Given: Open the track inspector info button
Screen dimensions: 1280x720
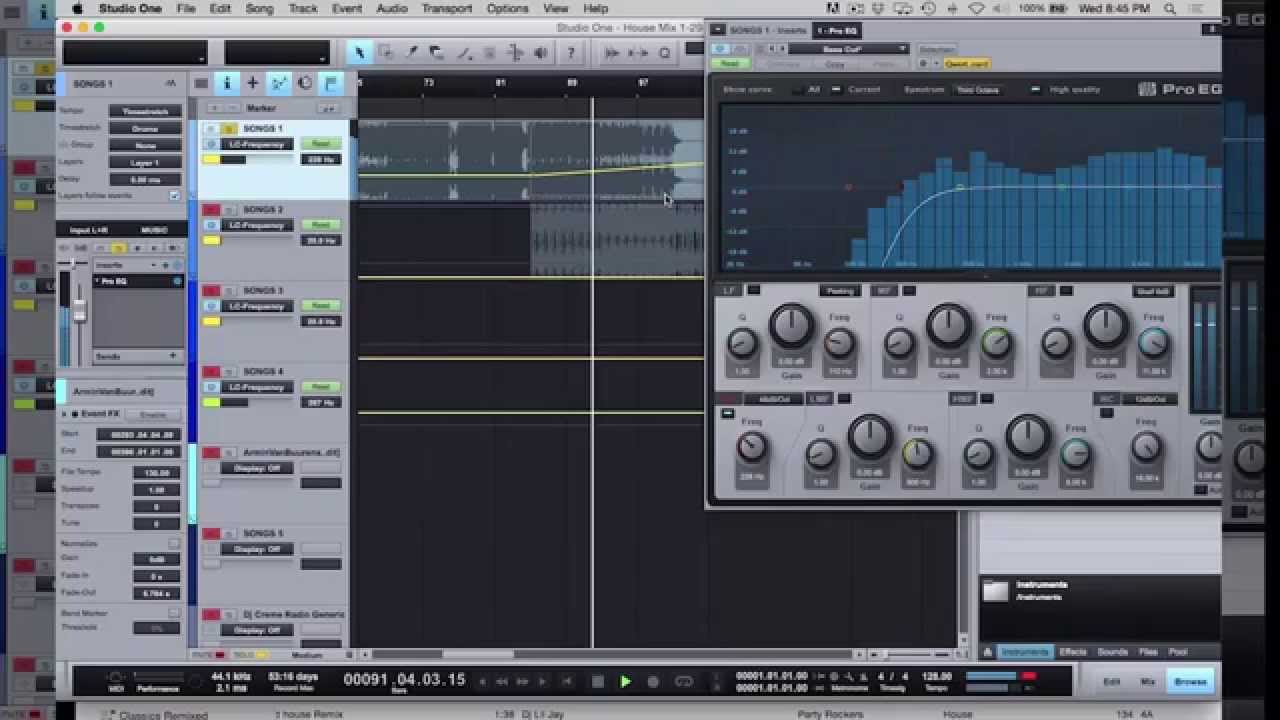Looking at the screenshot, I should (227, 84).
